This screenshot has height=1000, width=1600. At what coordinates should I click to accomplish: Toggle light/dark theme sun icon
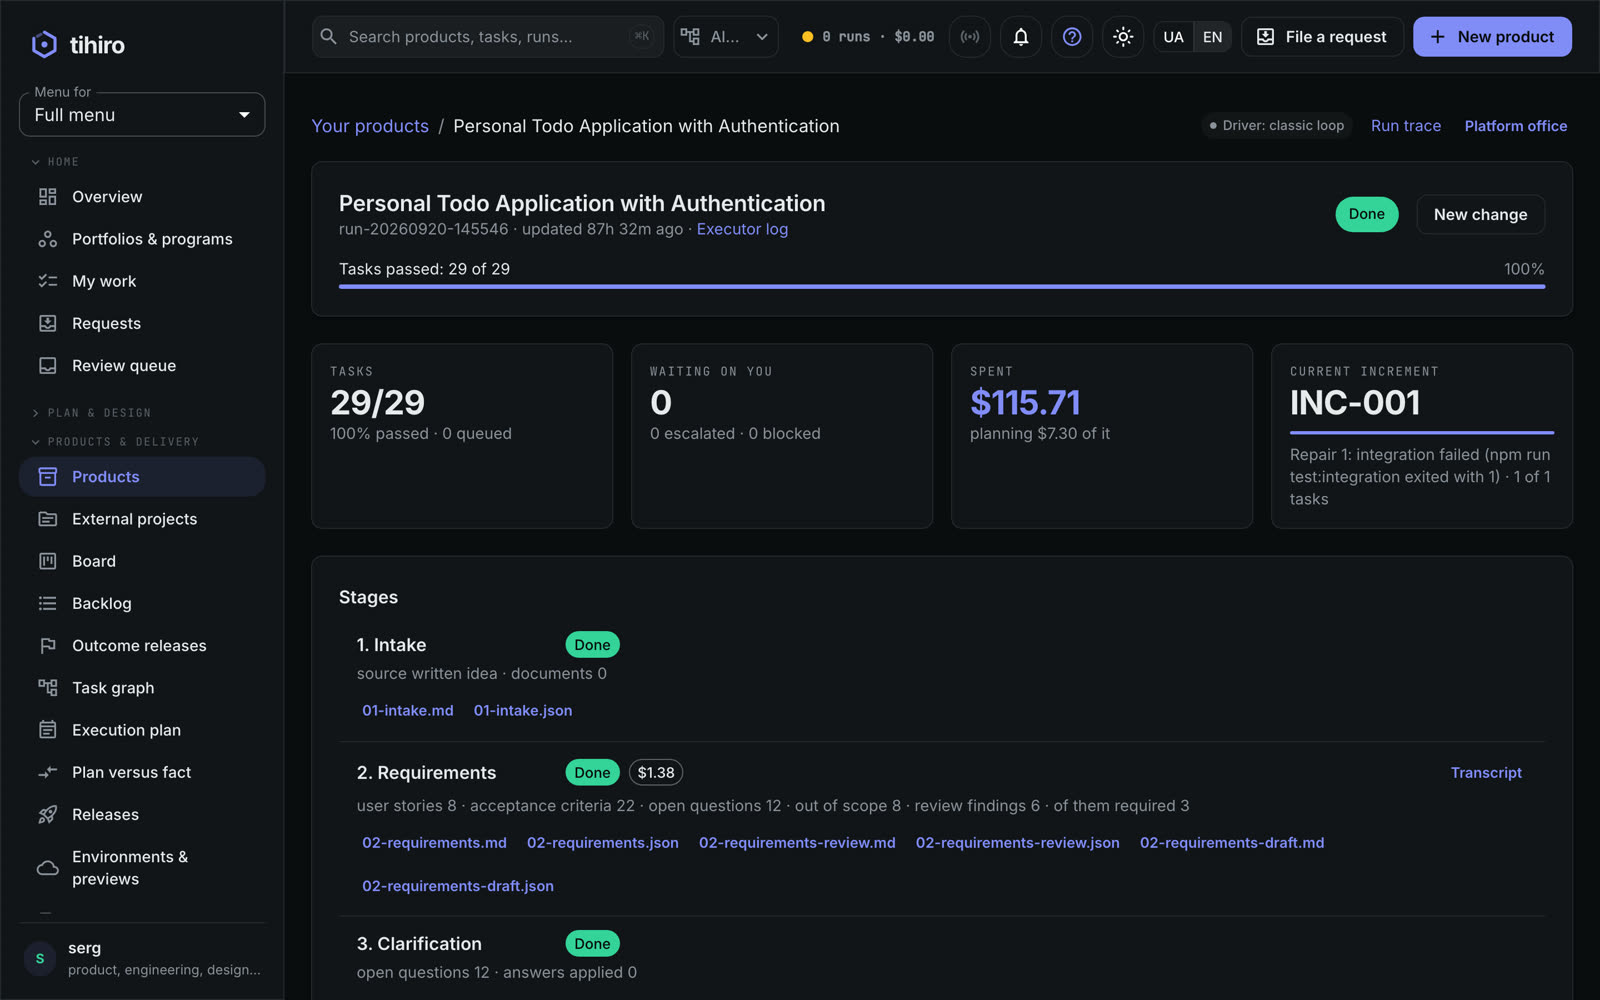(x=1123, y=37)
